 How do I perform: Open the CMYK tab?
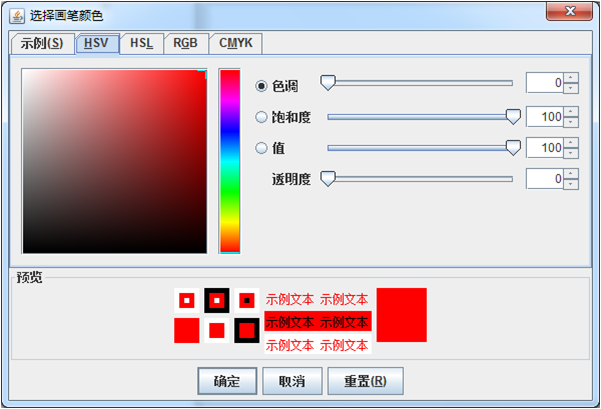click(x=236, y=43)
